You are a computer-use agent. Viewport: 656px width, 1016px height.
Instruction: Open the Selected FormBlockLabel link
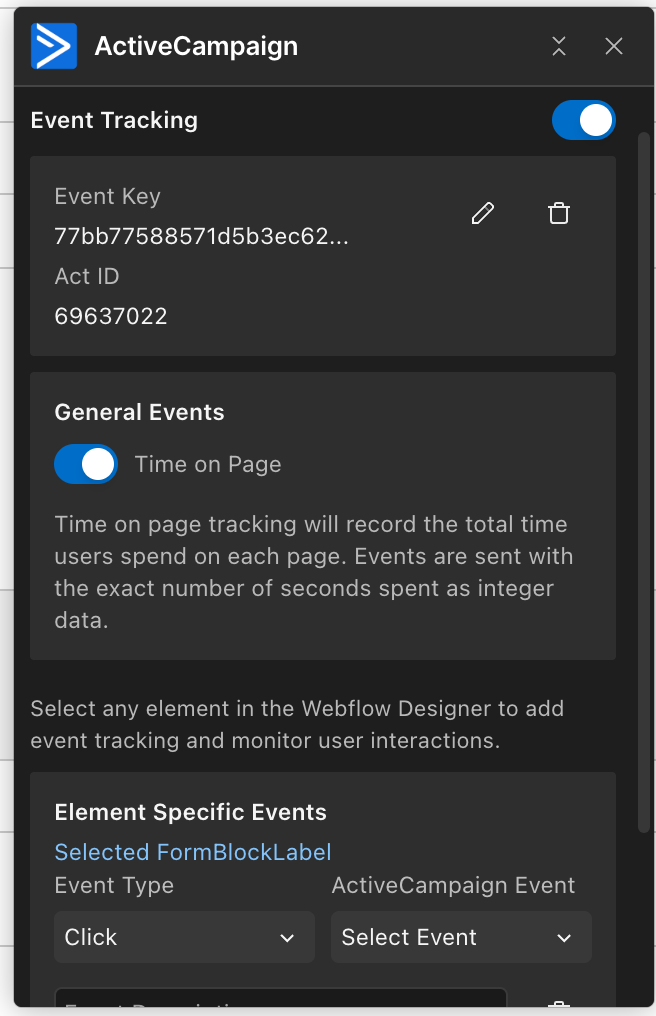192,852
